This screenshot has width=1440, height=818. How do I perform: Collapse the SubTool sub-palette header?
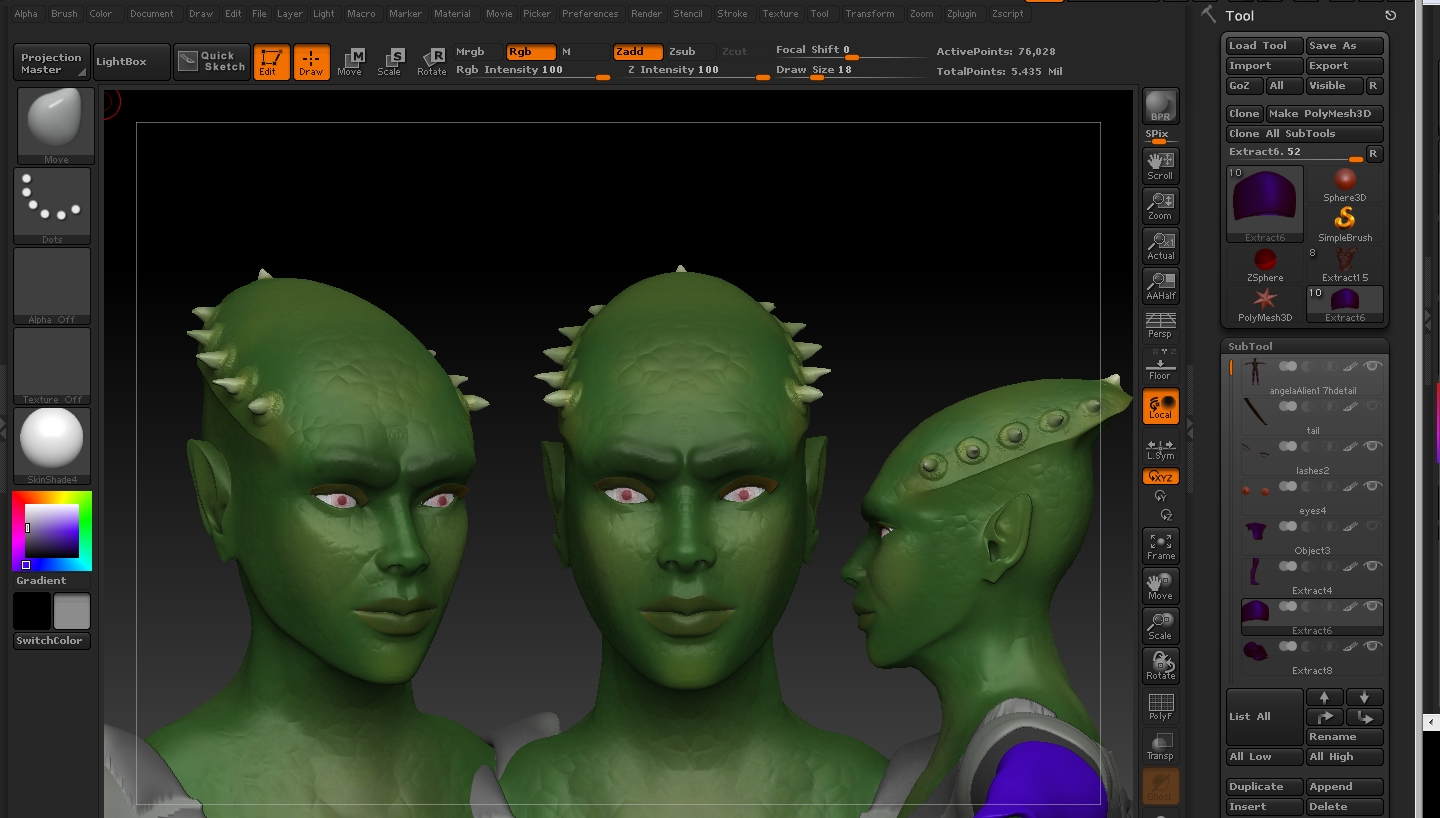[1250, 346]
